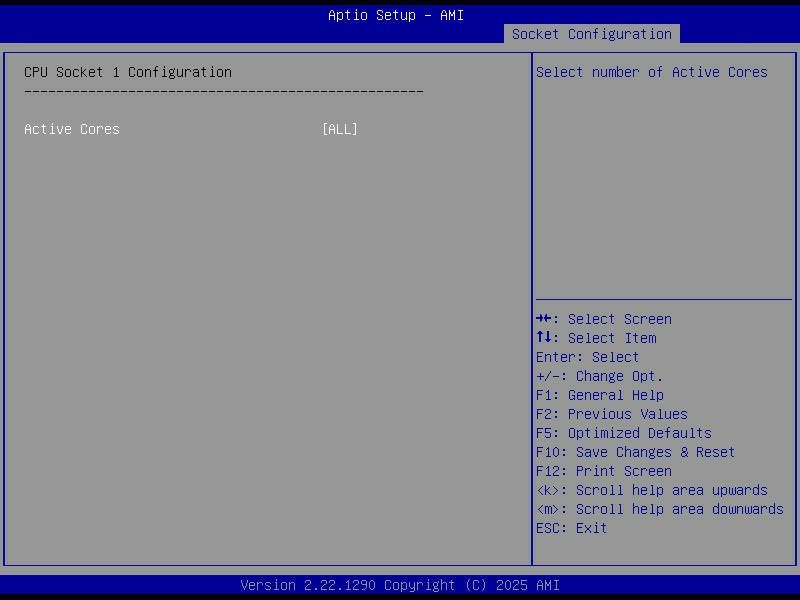Click the 'Select Screen' key hint

tap(604, 319)
